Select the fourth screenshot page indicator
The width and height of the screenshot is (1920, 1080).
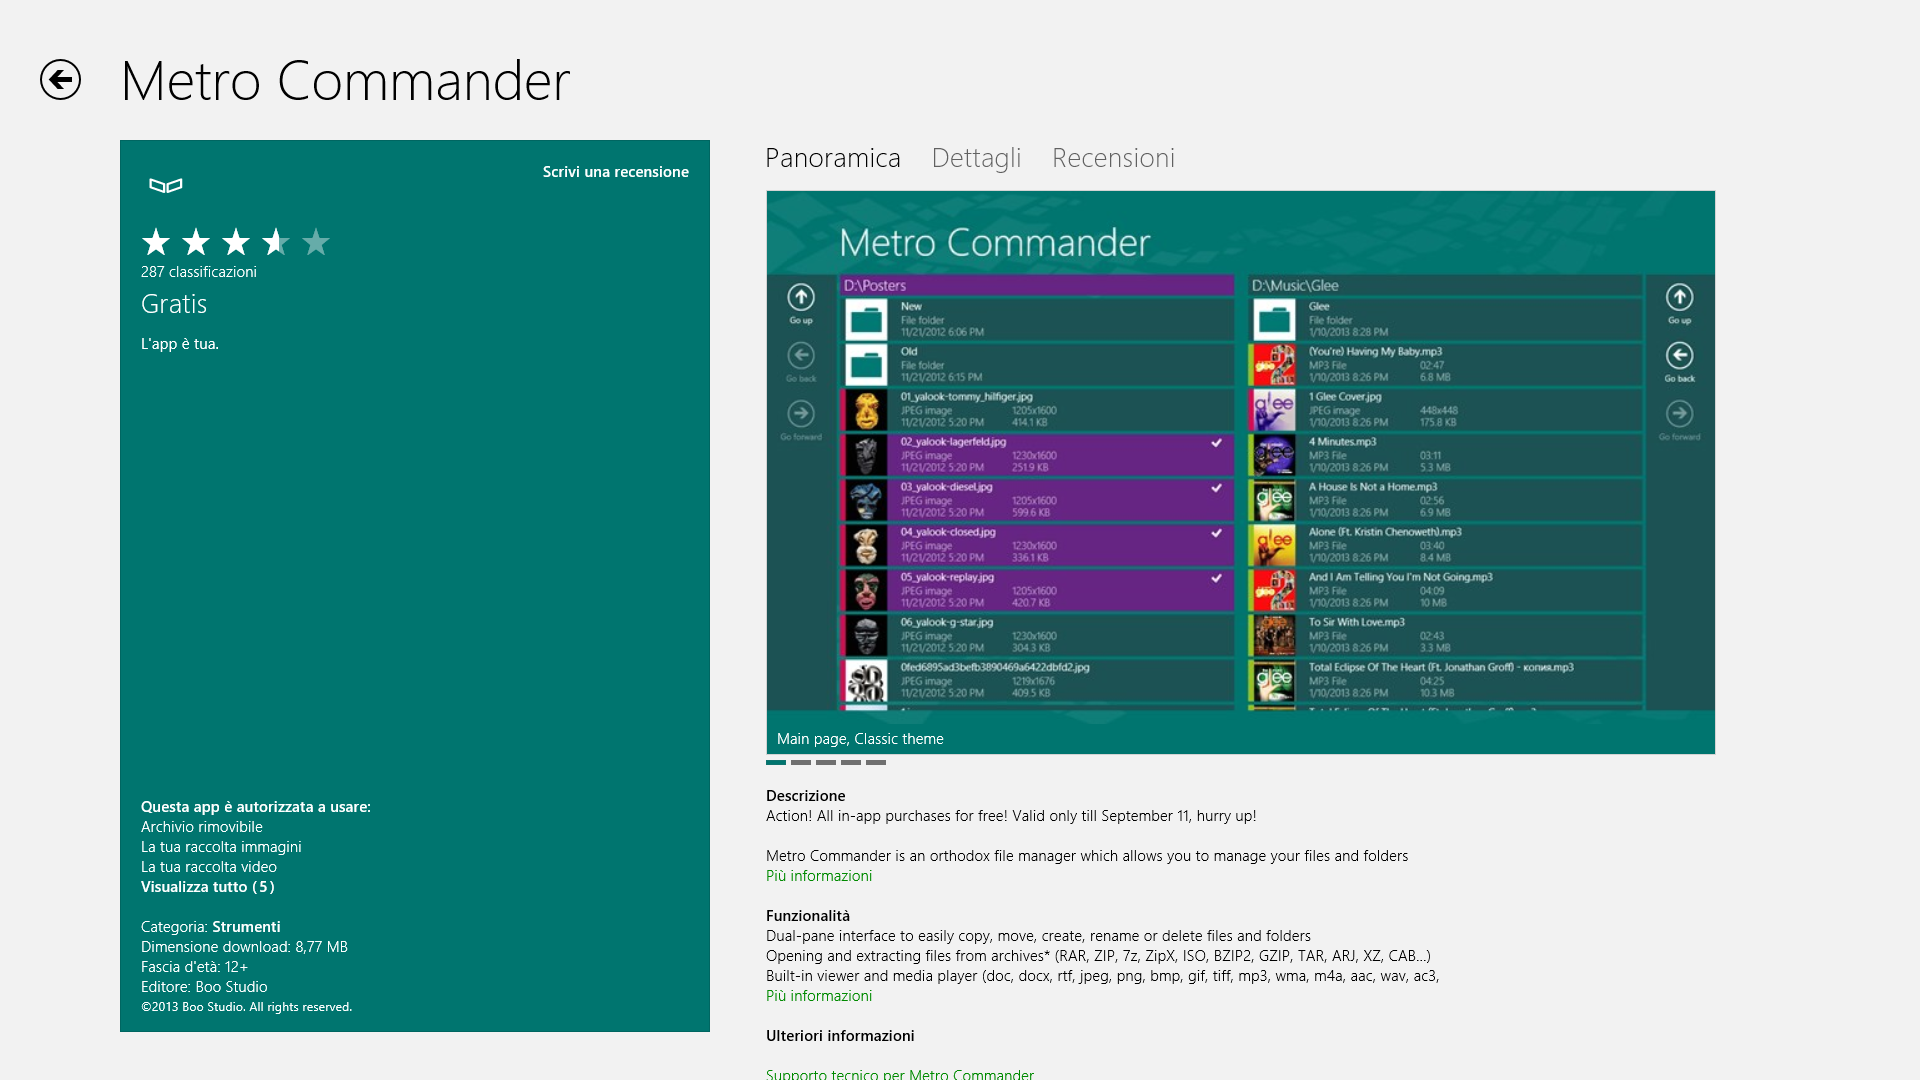coord(851,762)
